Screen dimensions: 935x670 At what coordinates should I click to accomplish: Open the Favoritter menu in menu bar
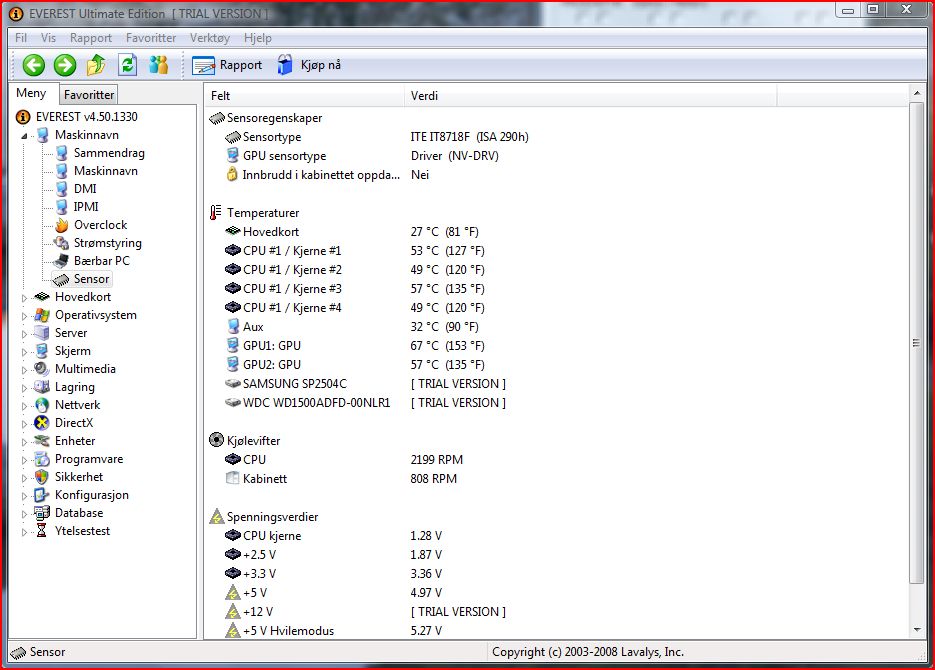tap(151, 38)
